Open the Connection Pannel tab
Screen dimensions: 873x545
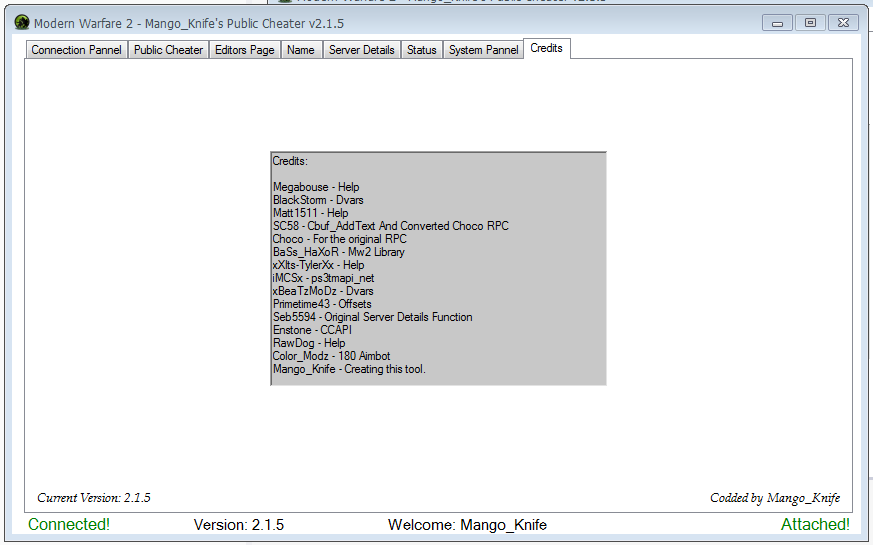76,50
